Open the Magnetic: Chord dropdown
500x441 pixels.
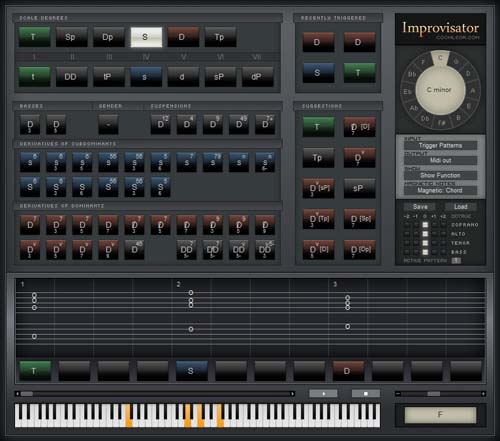[x=440, y=190]
